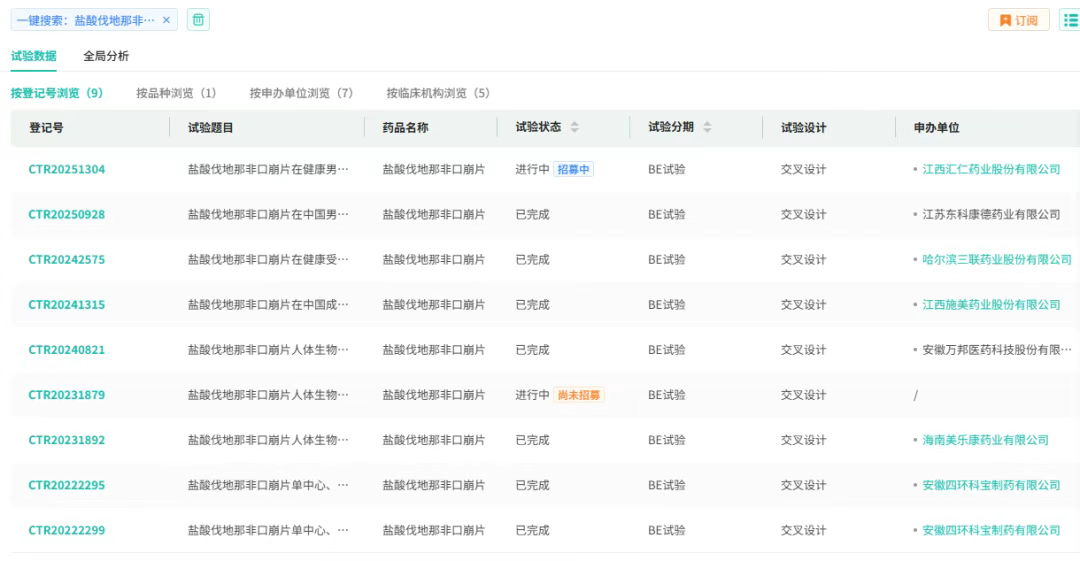Click the trash icon to clear filters
Screen dimensions: 1080x561
(x=198, y=20)
